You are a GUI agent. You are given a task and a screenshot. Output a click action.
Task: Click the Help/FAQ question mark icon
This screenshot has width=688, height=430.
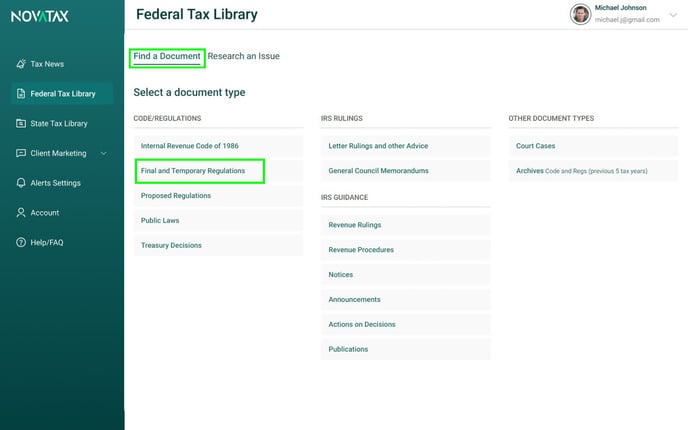pyautogui.click(x=21, y=242)
